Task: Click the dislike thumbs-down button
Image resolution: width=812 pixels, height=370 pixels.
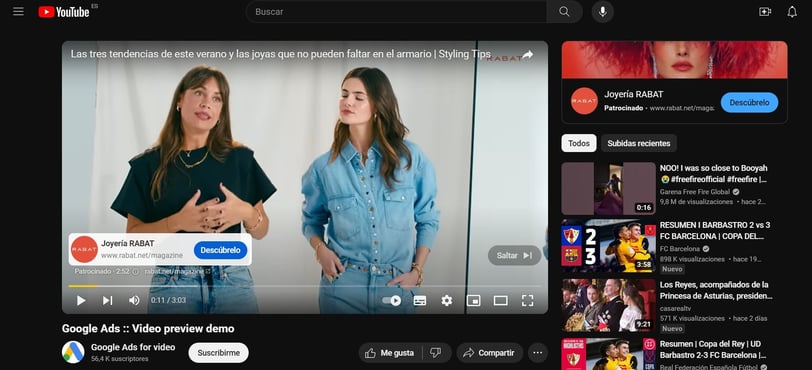Action: coord(436,353)
